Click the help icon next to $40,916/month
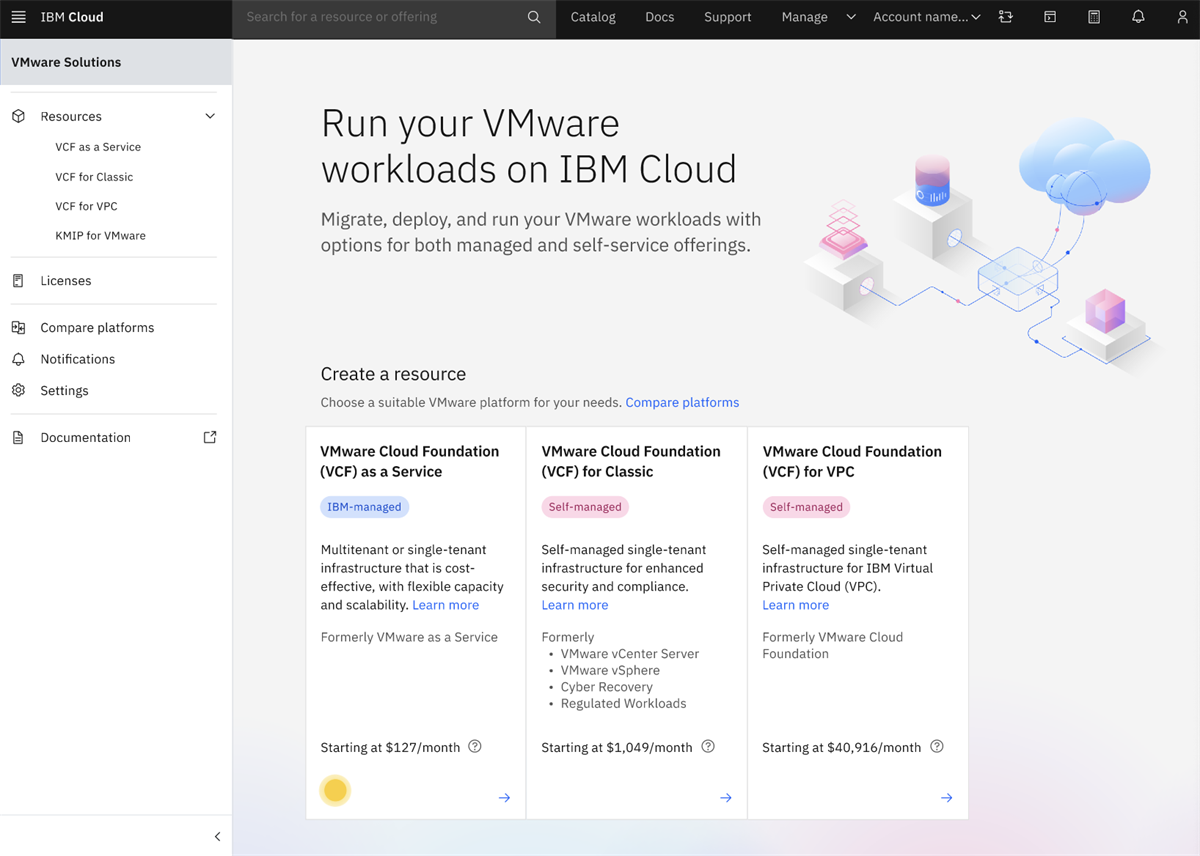The image size is (1200, 856). tap(937, 747)
